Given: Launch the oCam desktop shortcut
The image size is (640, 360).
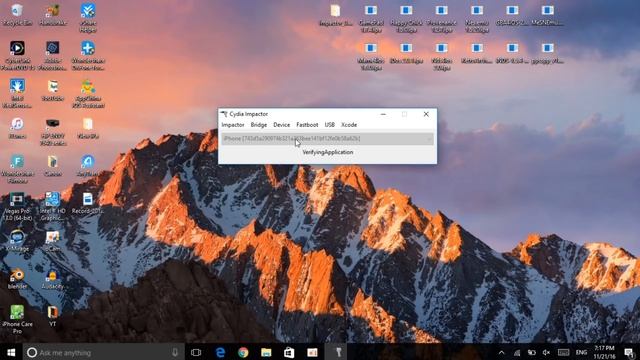Looking at the screenshot, I should [x=53, y=241].
